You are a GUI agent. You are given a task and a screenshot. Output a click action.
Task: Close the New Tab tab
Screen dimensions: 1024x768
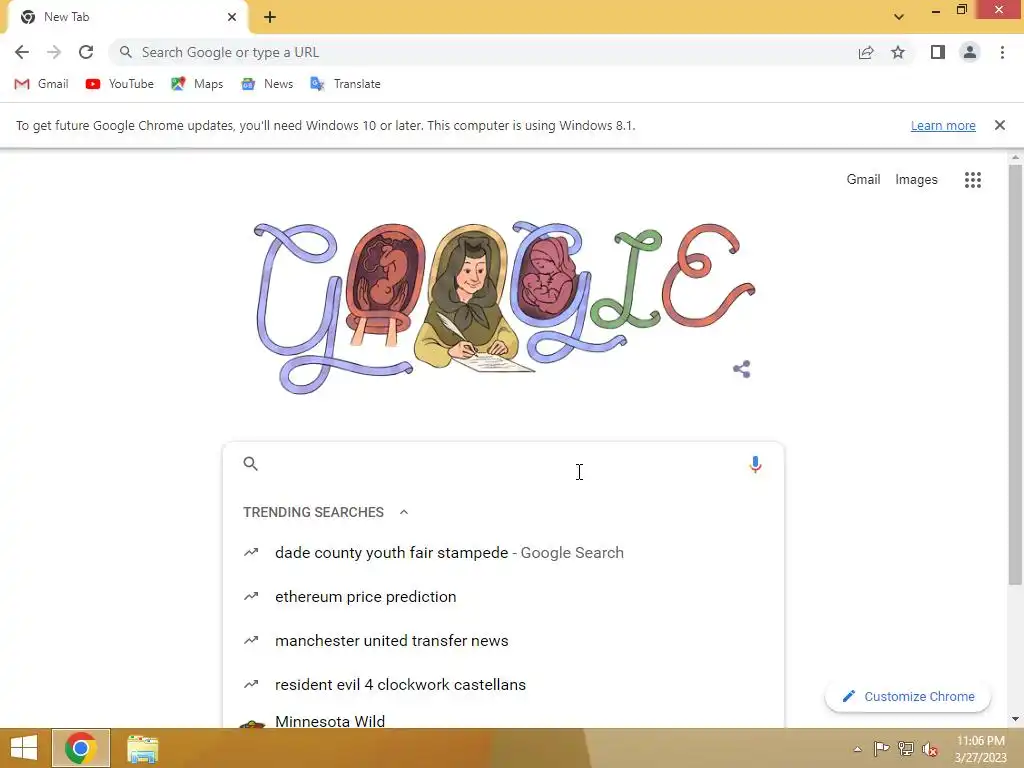[232, 17]
